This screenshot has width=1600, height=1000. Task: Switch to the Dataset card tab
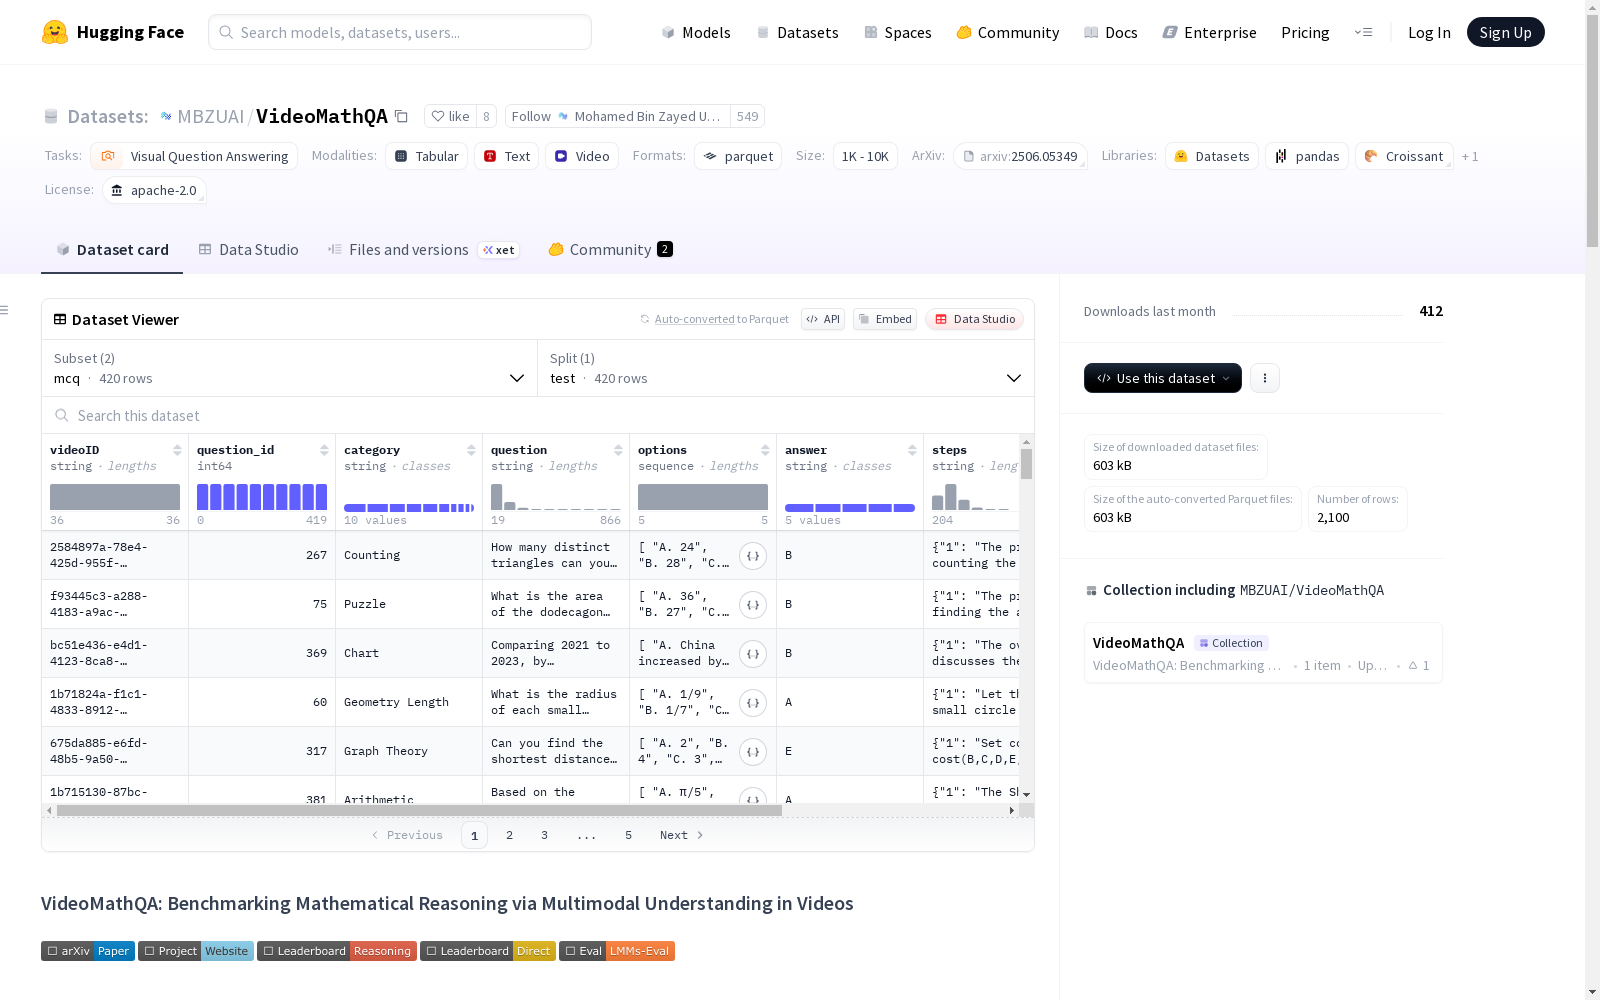(x=112, y=250)
